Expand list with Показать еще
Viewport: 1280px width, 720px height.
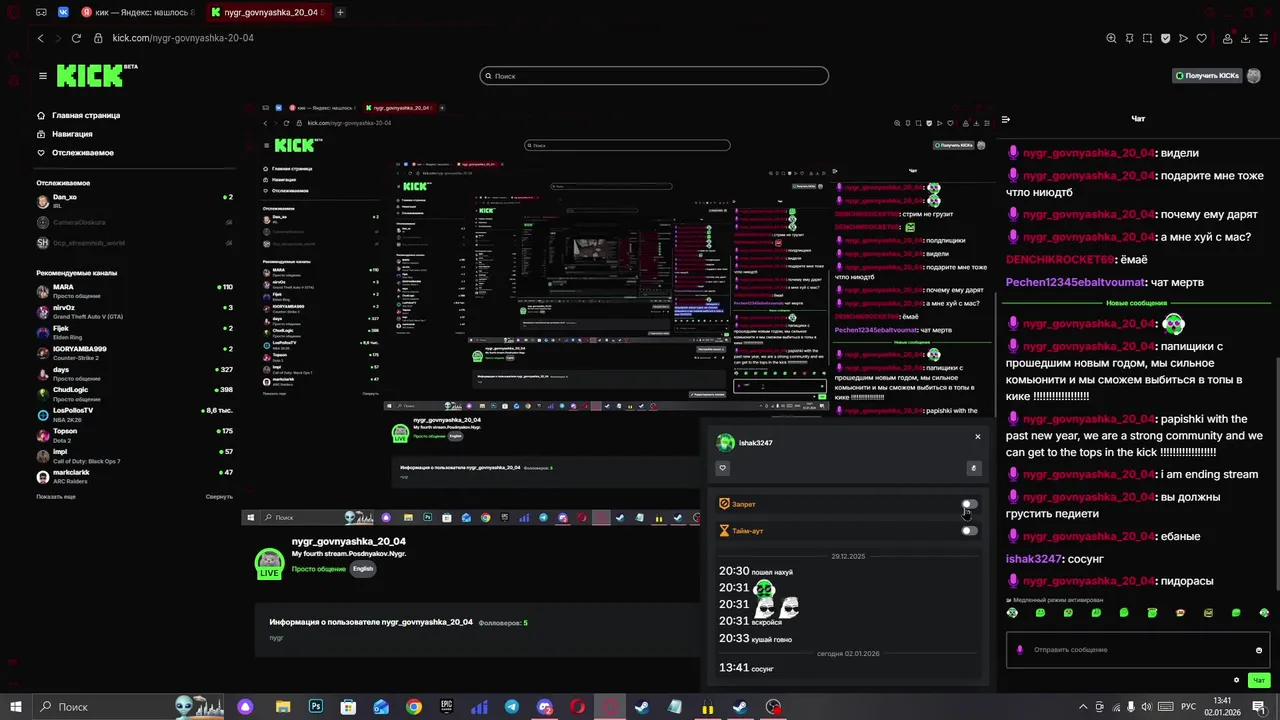coord(56,497)
